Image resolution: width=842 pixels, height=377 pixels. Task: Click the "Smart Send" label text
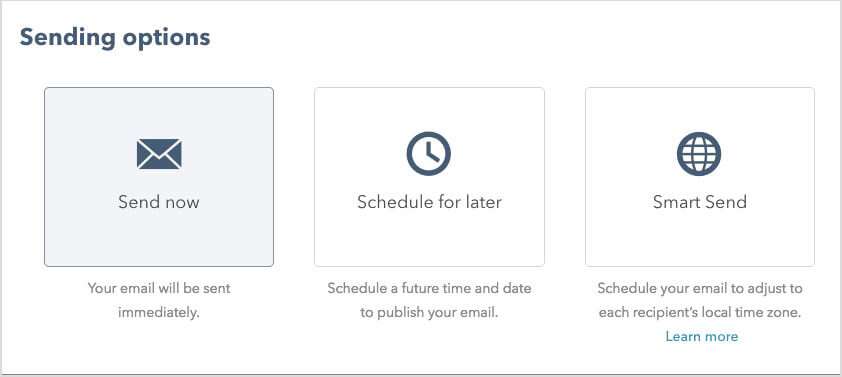700,202
